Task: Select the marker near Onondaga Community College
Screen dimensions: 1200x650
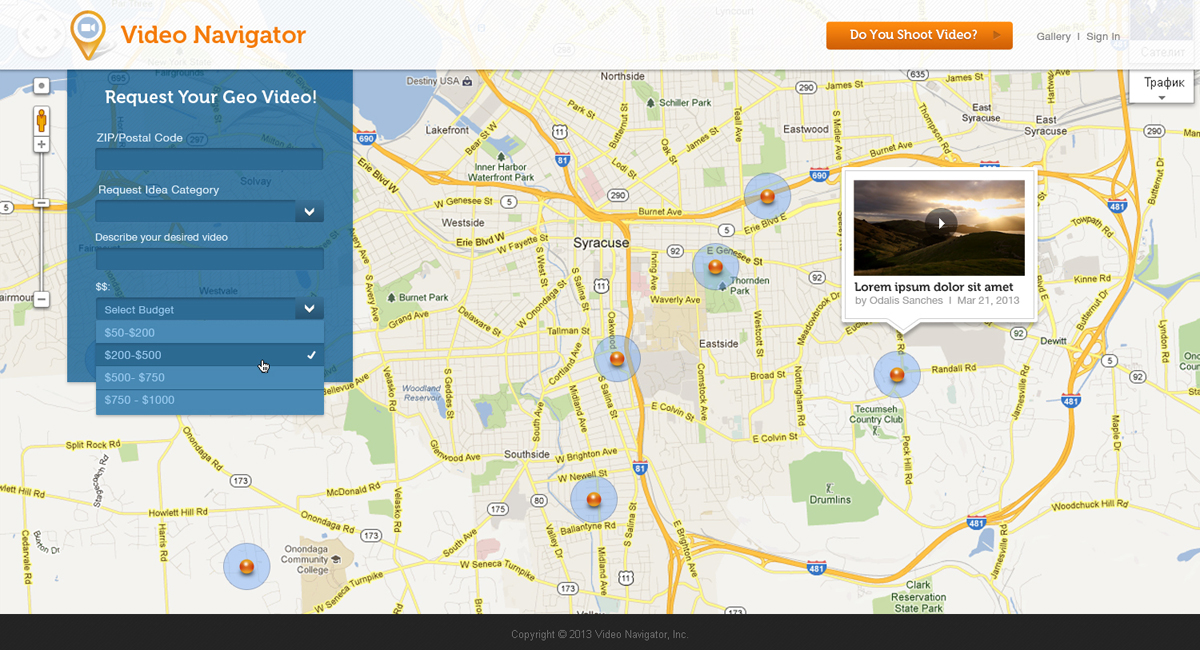Action: (247, 566)
